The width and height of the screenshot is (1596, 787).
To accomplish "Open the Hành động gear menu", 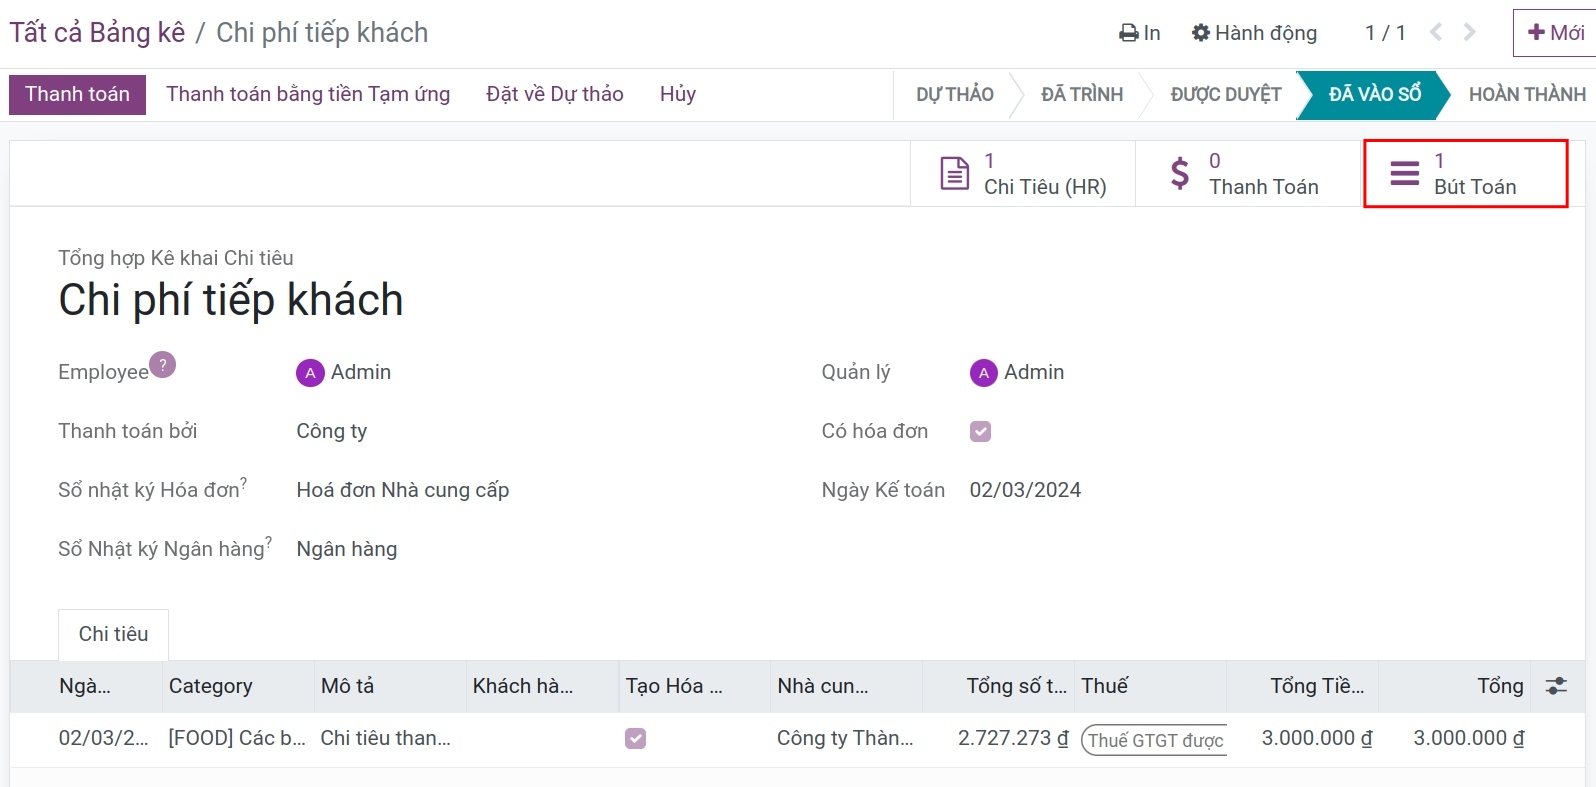I will tap(1254, 33).
